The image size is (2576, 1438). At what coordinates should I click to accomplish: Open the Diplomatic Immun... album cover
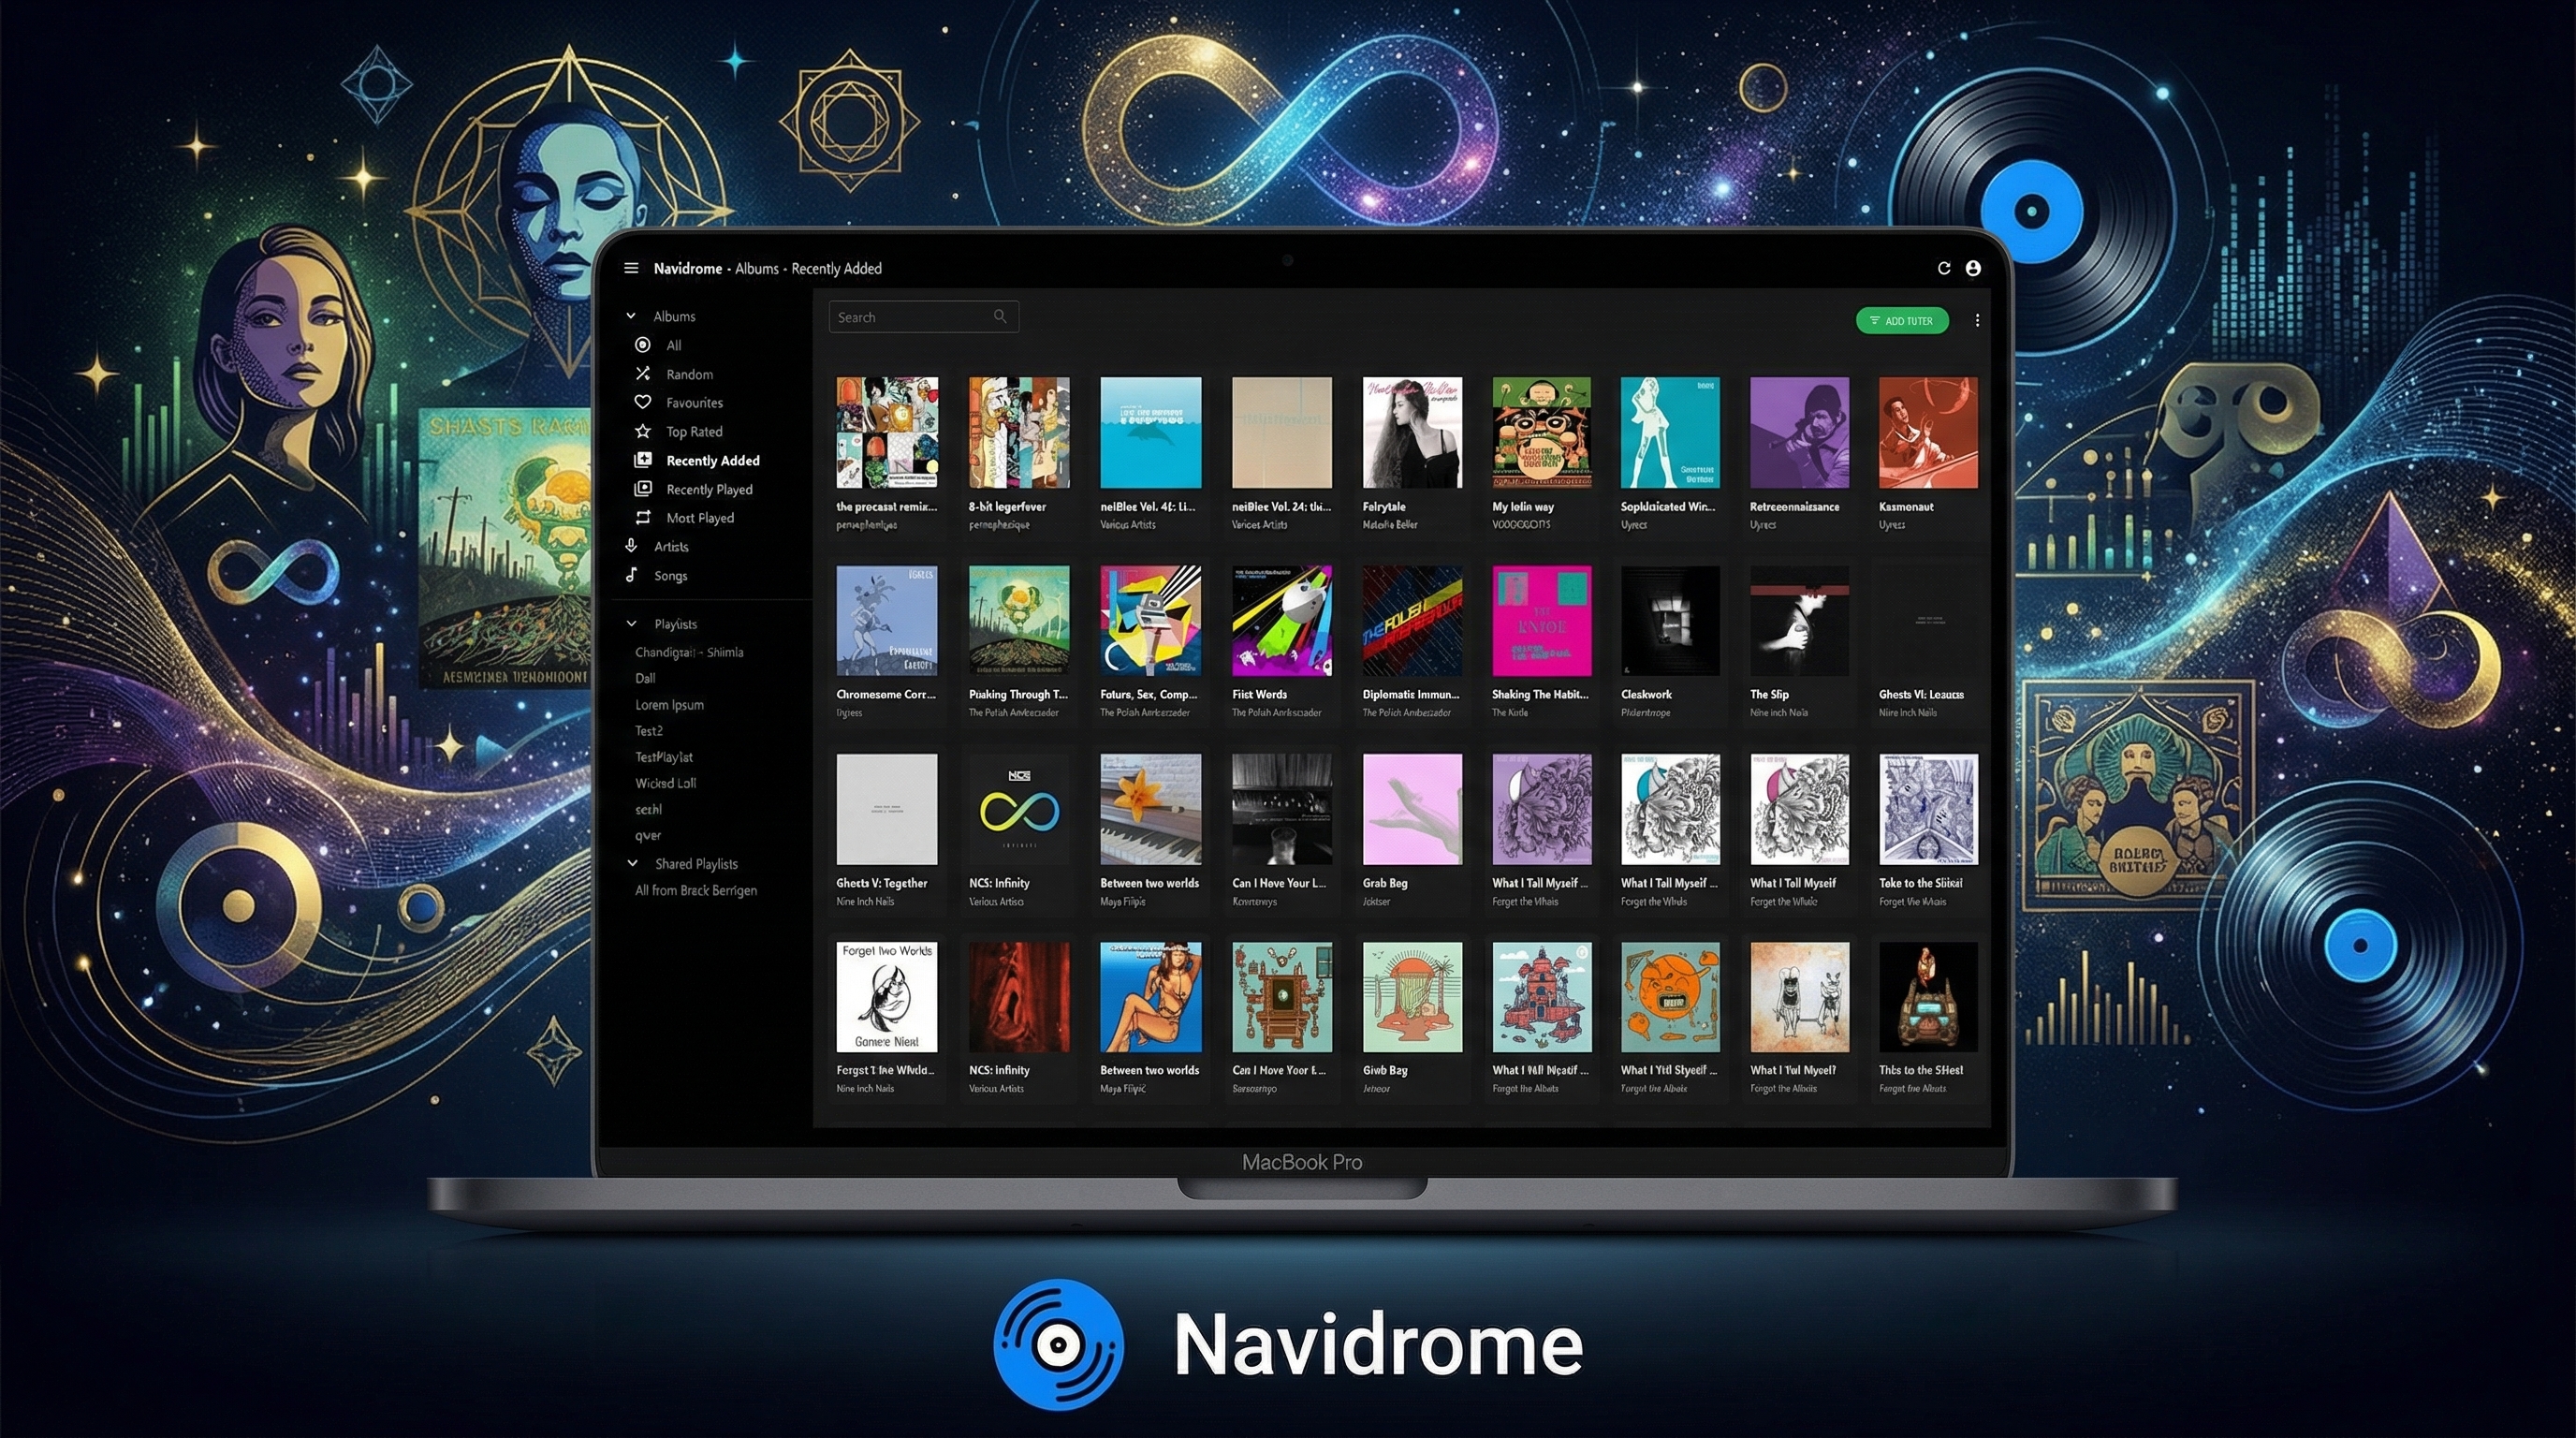[x=1412, y=620]
